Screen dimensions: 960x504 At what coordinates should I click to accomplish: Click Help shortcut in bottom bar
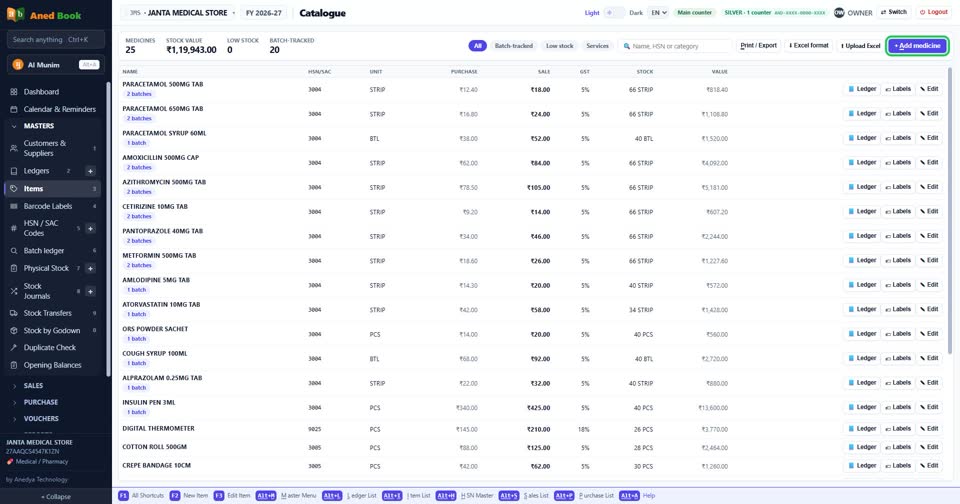point(637,495)
